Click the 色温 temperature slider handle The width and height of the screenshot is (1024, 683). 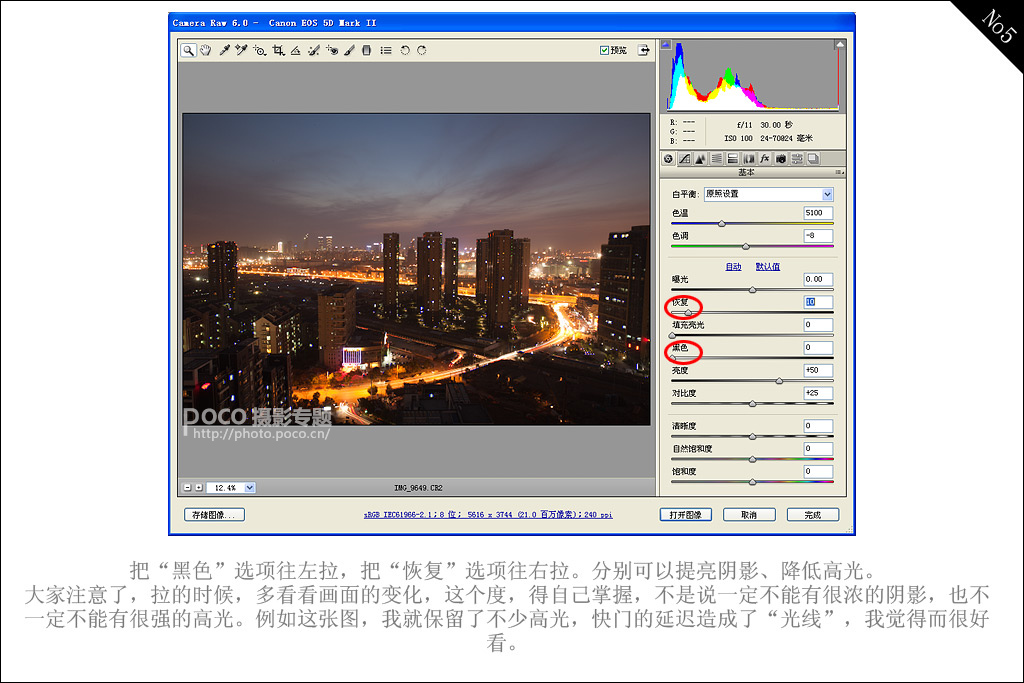pos(722,223)
